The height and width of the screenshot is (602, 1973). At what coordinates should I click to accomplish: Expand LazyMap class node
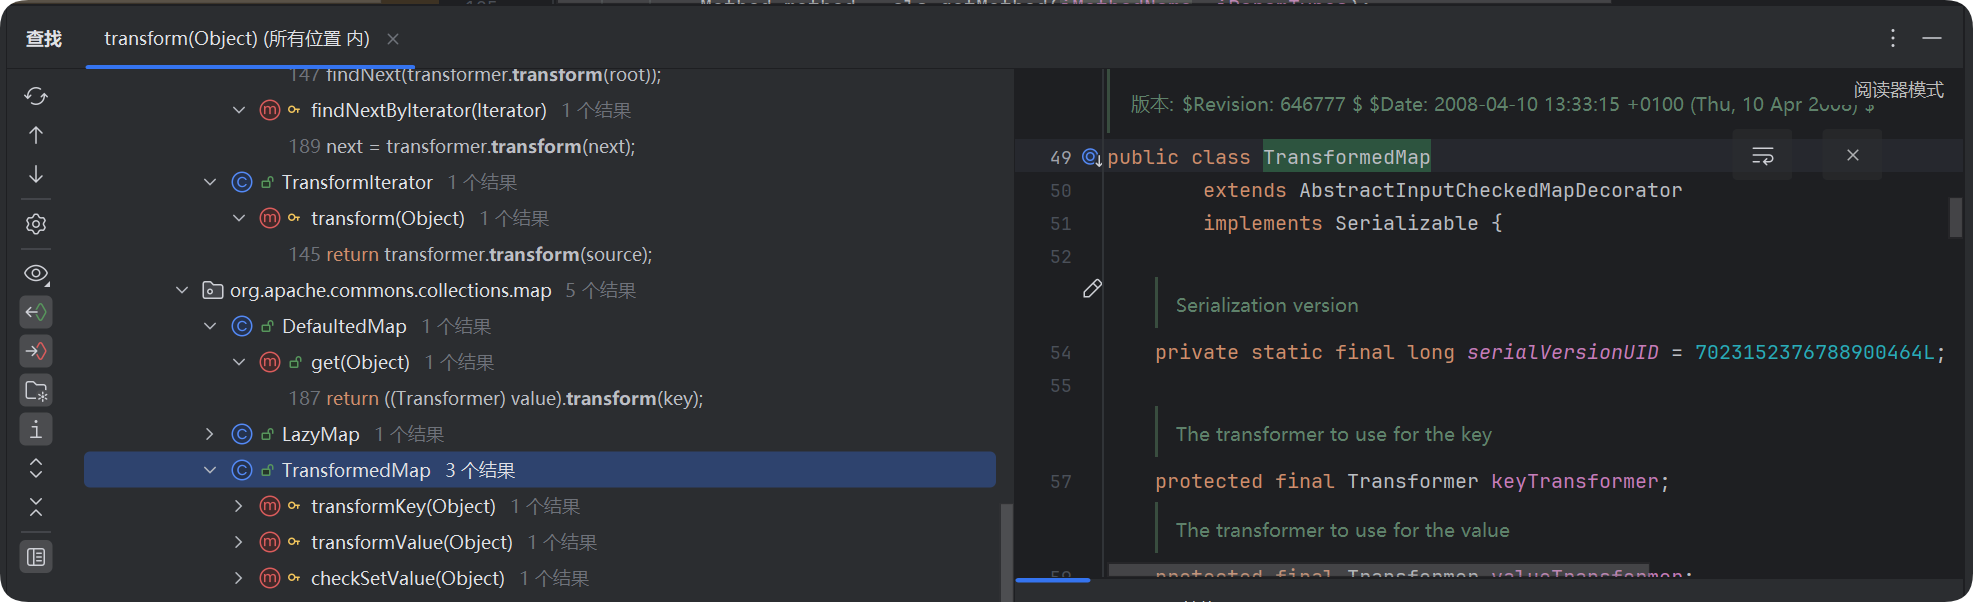click(x=210, y=434)
